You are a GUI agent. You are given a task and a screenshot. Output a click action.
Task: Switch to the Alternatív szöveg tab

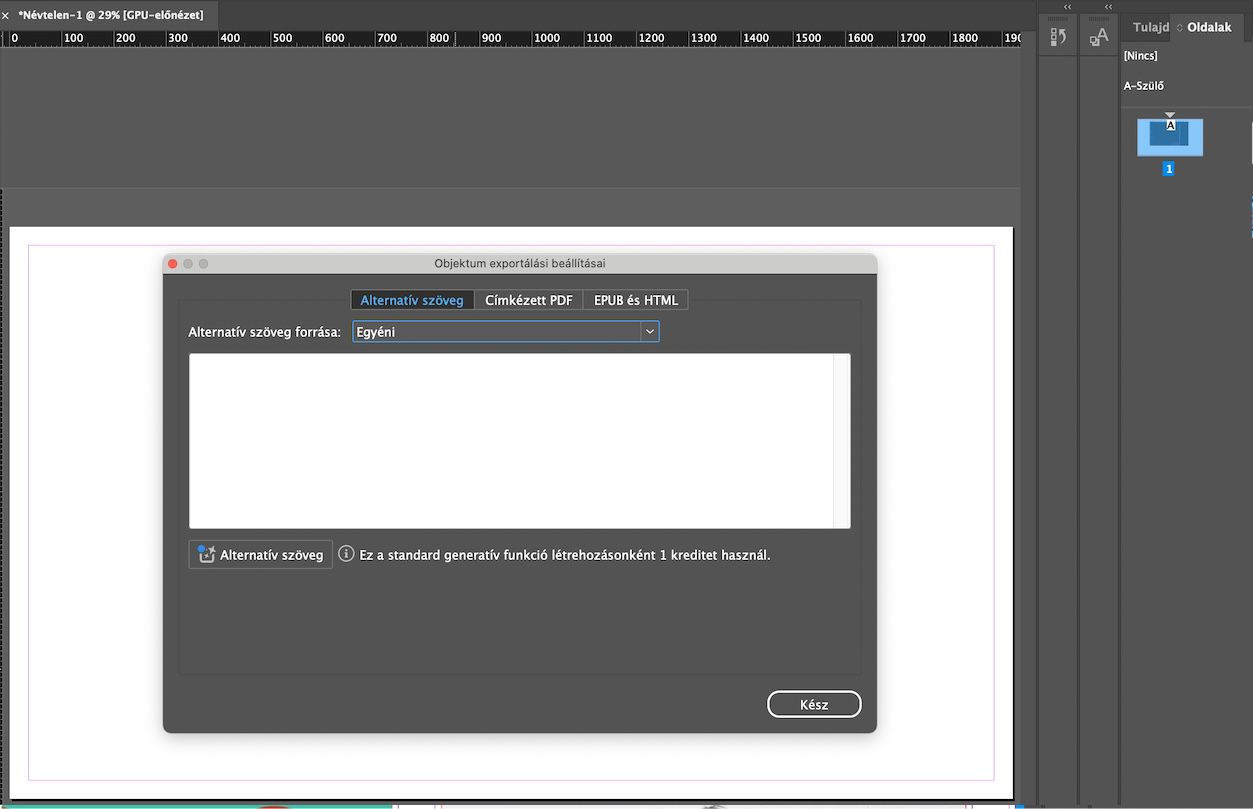tap(412, 300)
